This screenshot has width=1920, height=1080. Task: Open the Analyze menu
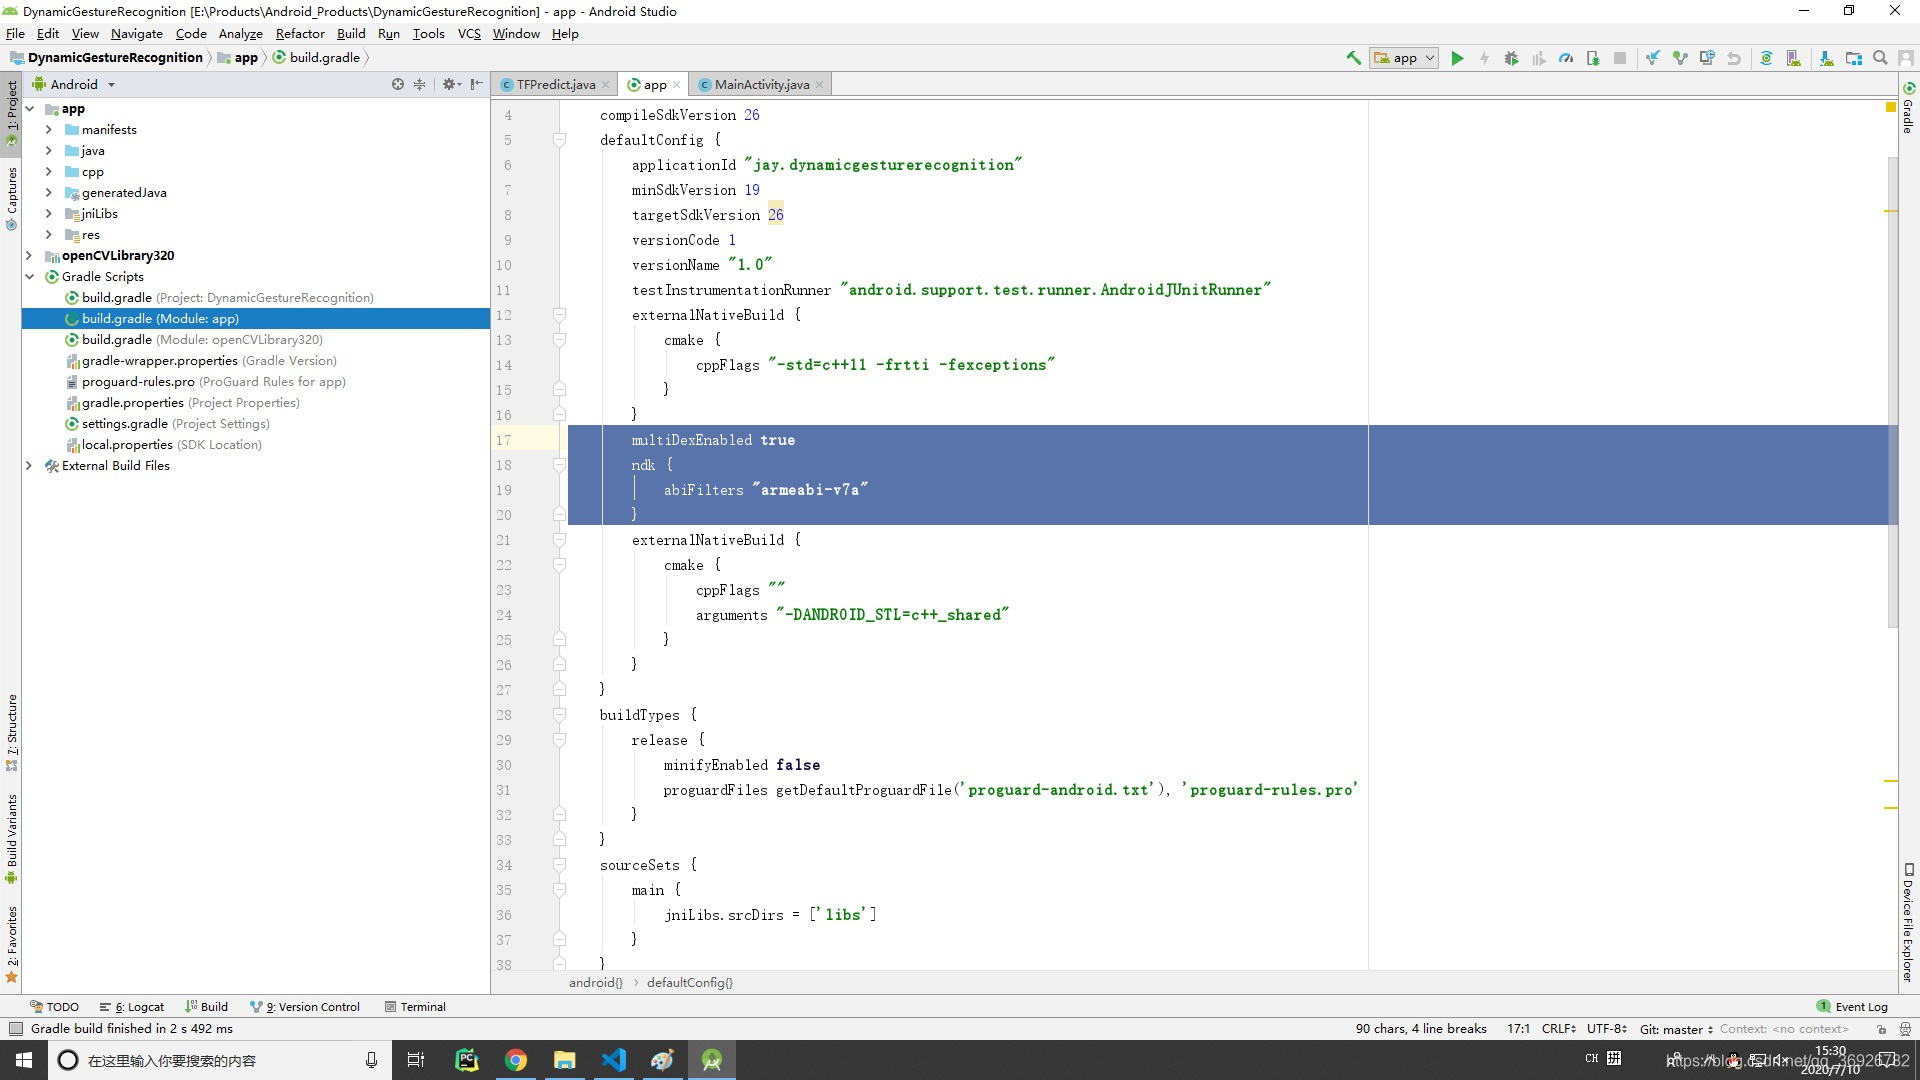240,33
